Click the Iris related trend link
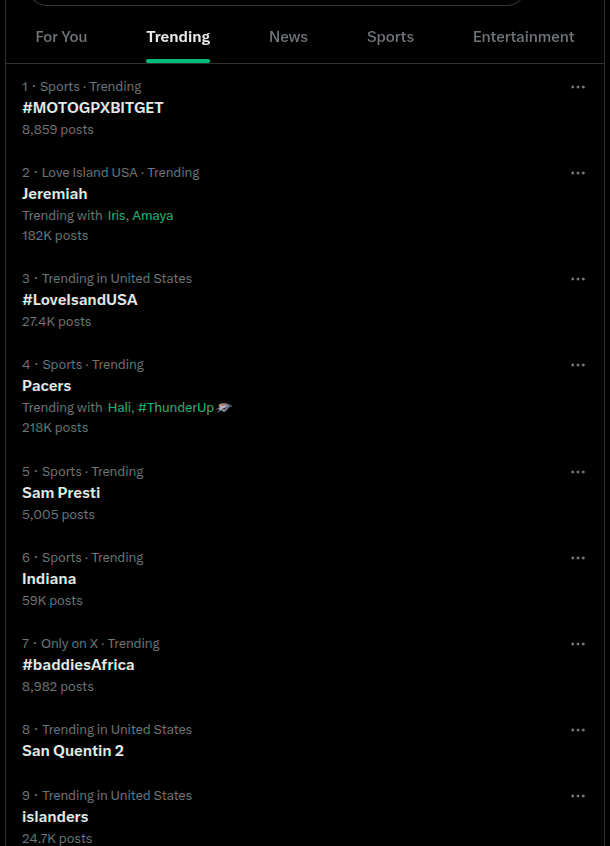610x846 pixels. [116, 215]
